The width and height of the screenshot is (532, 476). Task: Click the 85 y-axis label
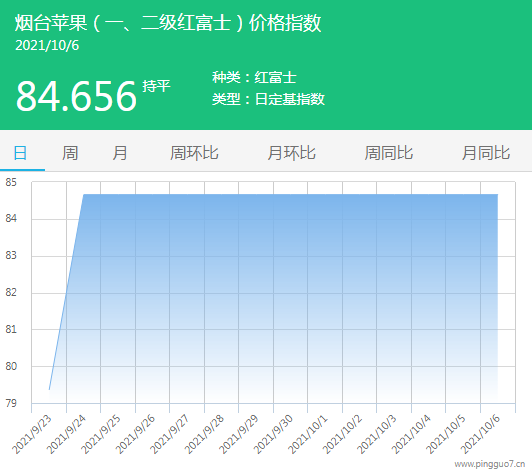click(x=11, y=183)
